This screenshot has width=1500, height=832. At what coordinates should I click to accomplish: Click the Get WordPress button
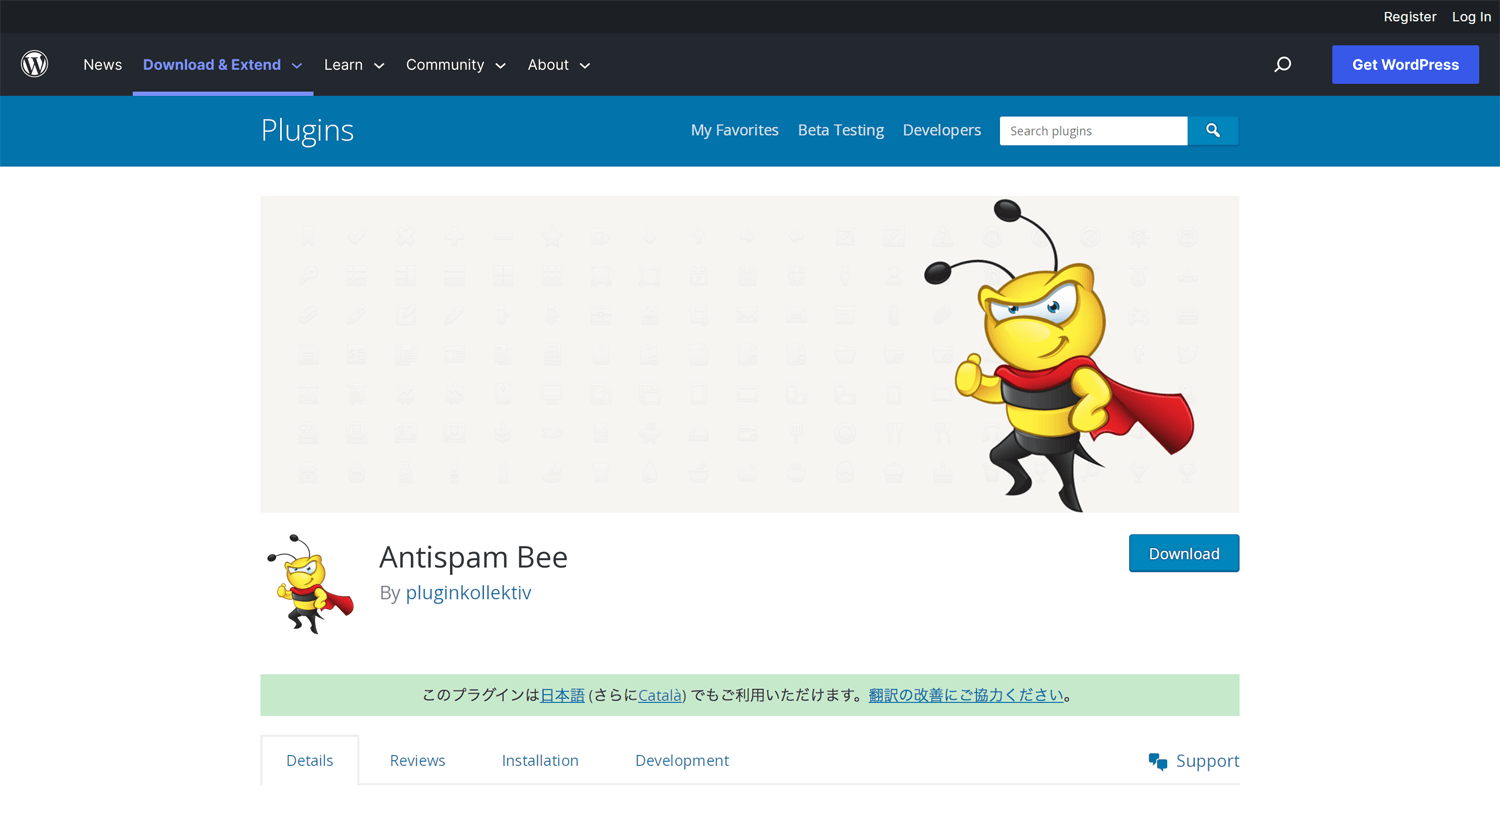[1405, 65]
